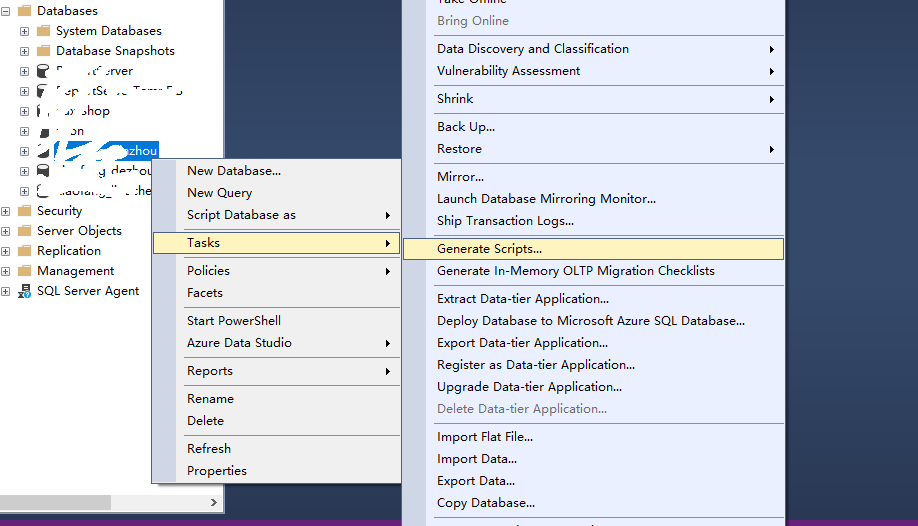Screen dimensions: 918x526
Task: Select Export Data...
Action: [x=593, y=481]
